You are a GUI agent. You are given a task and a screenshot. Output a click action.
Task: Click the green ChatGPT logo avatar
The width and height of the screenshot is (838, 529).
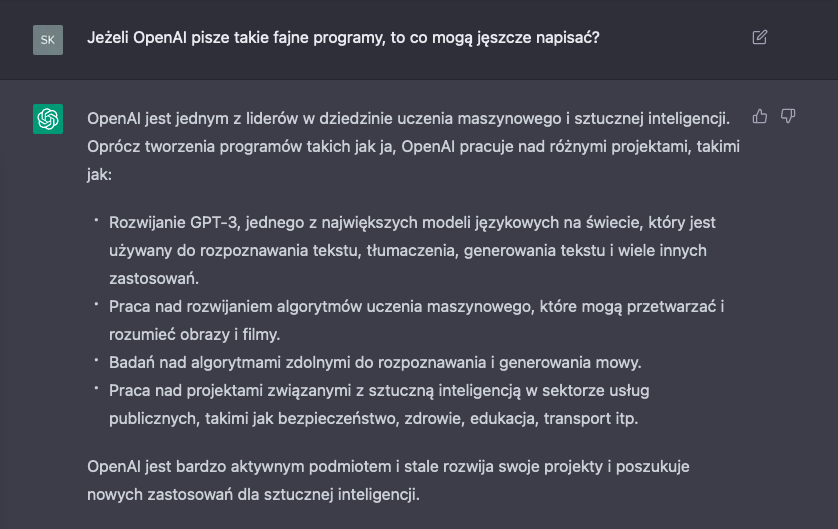coord(48,119)
